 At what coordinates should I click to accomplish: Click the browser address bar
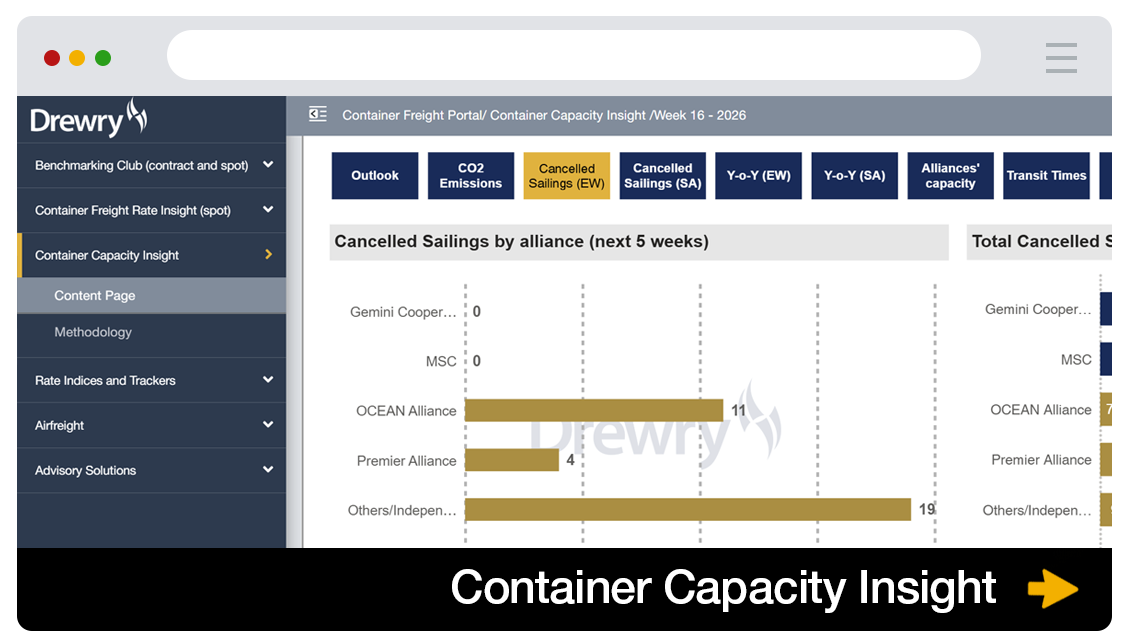tap(574, 55)
